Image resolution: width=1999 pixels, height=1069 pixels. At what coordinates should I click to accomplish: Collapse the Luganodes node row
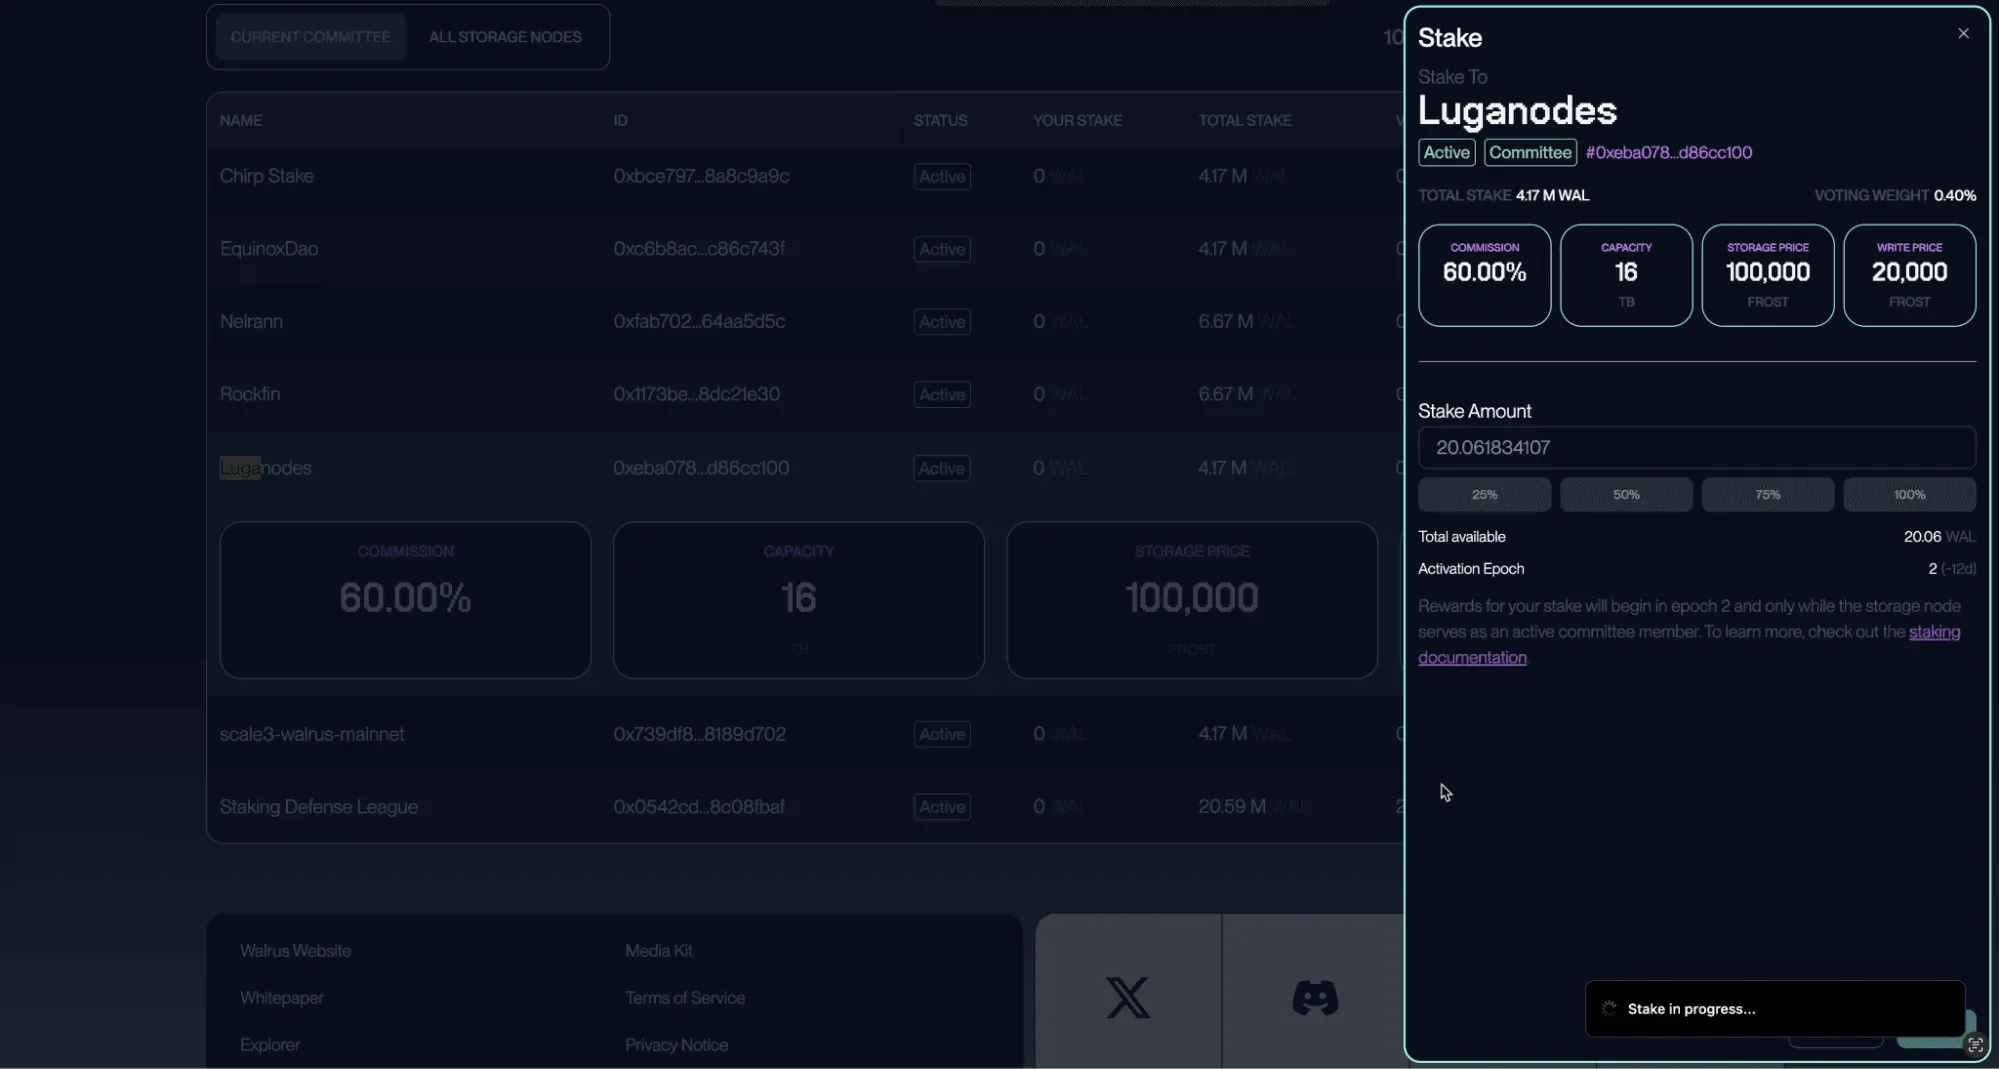805,468
